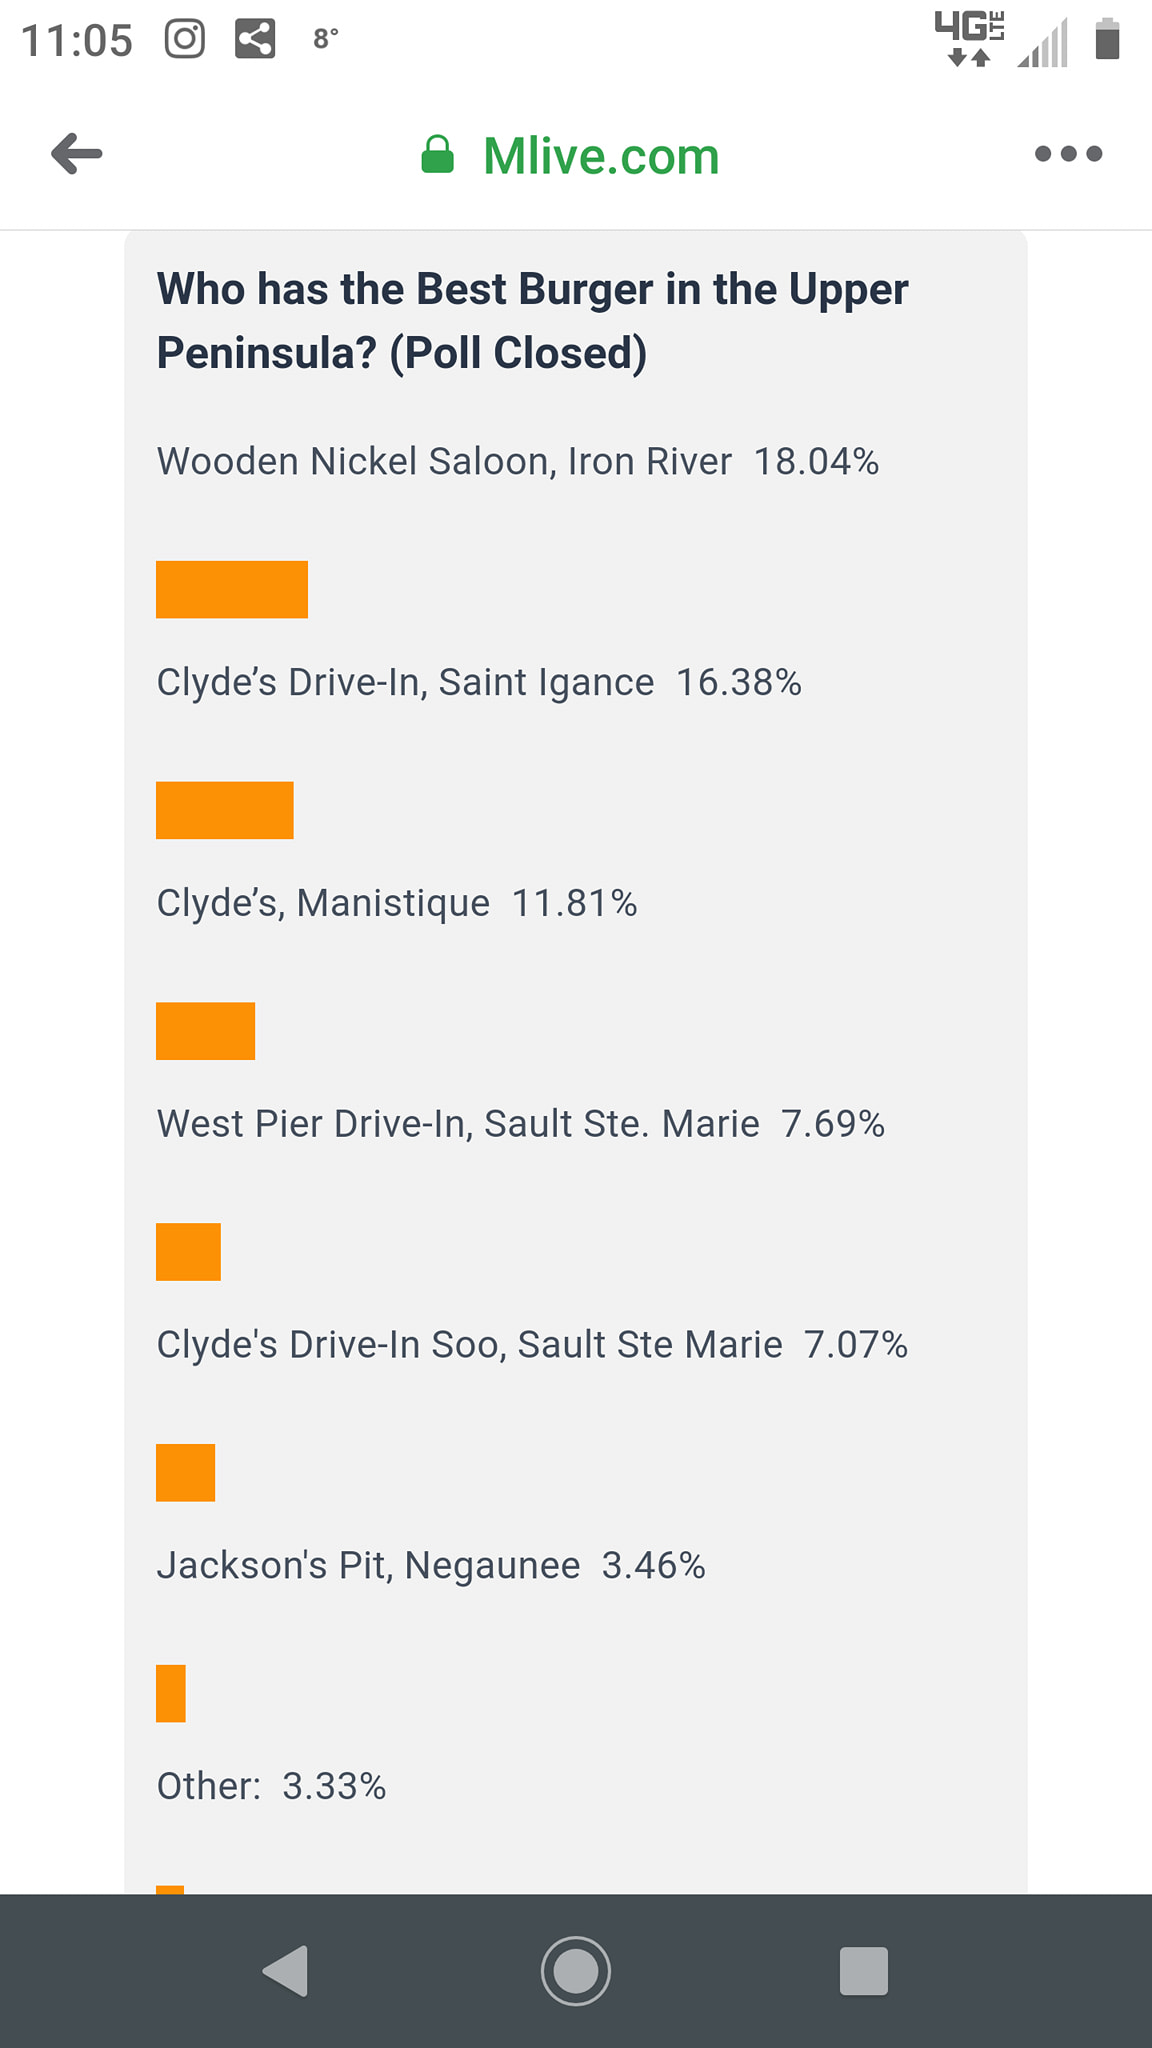Image resolution: width=1152 pixels, height=2048 pixels.
Task: Tap the Instagram notification icon
Action: pos(185,39)
